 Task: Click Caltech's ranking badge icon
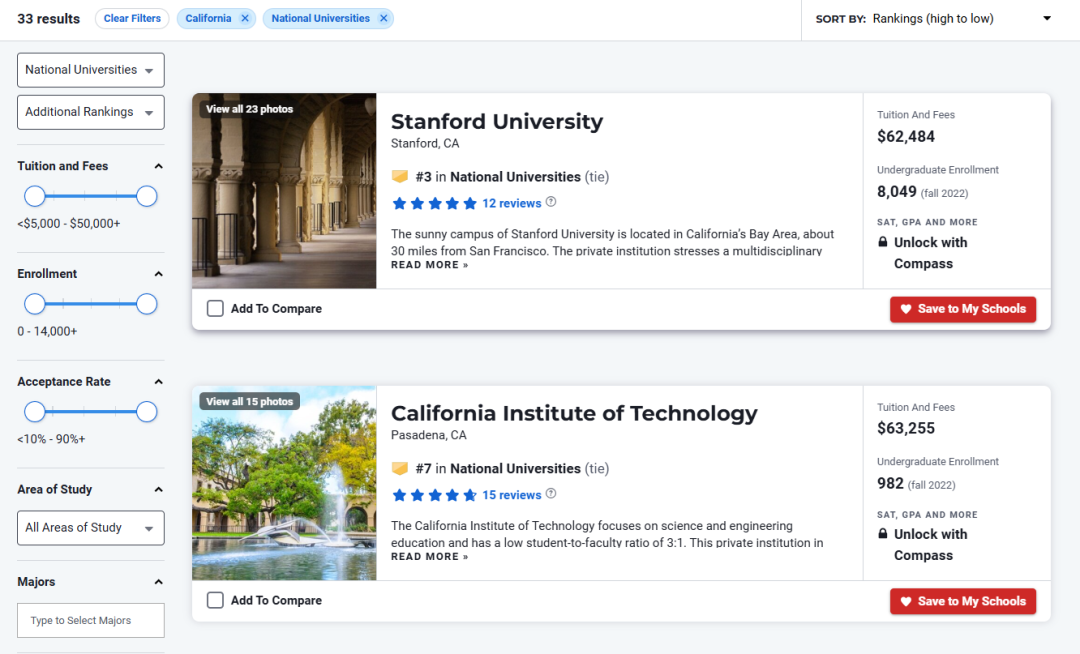click(399, 469)
